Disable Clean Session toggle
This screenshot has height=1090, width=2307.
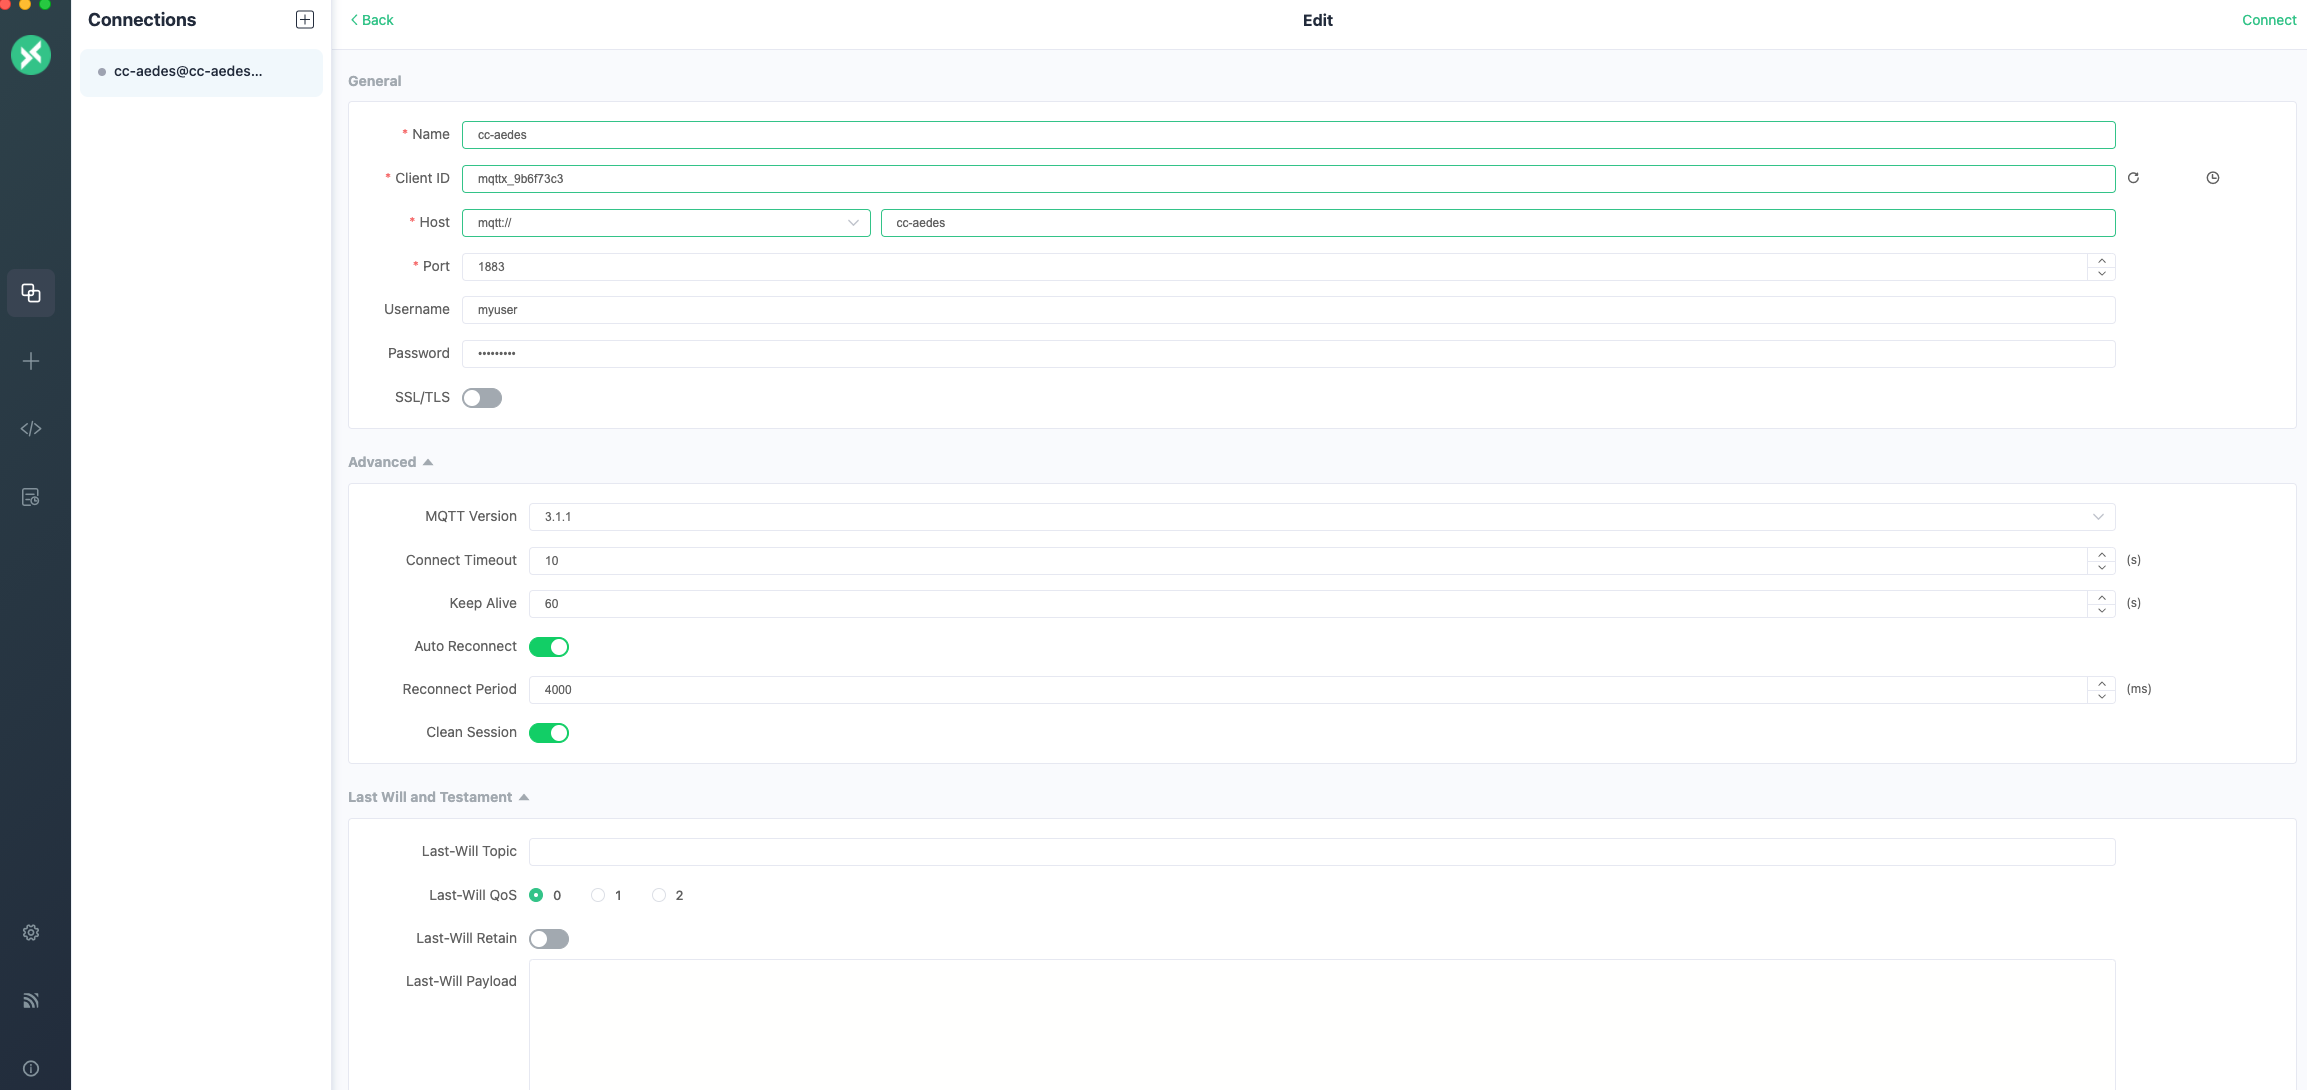coord(549,733)
